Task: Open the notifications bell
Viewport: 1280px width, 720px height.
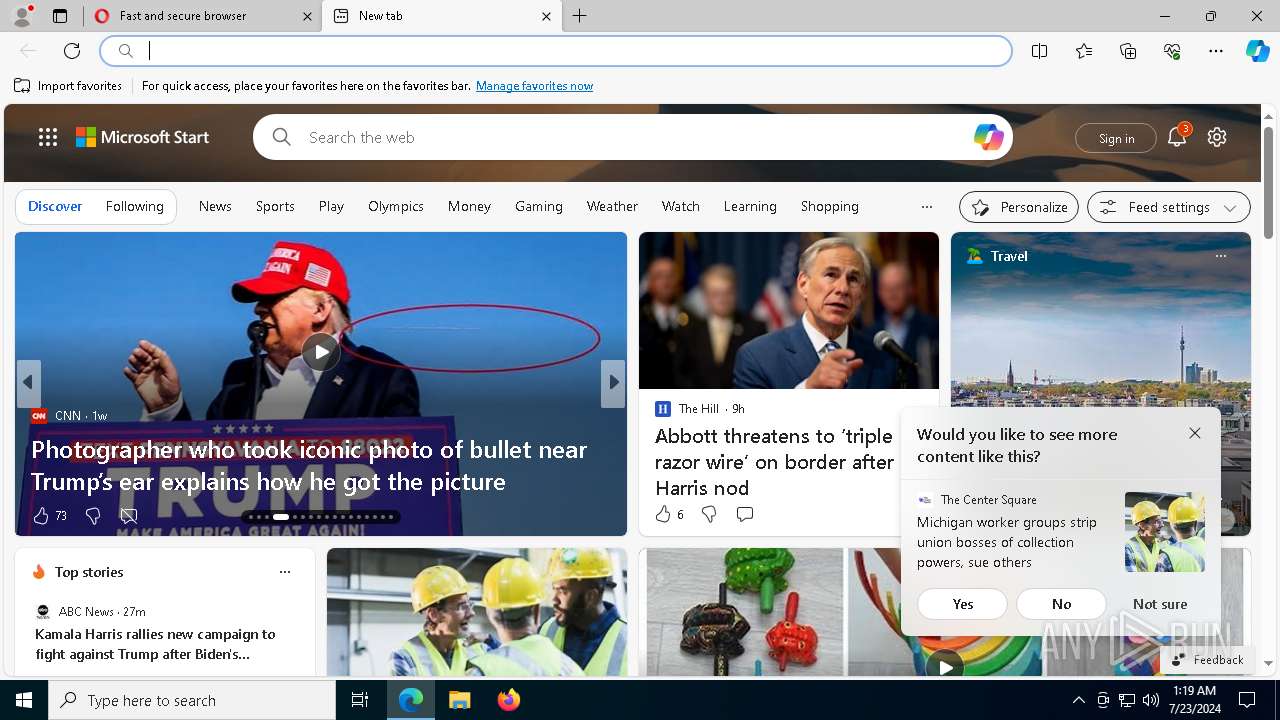Action: pos(1177,138)
